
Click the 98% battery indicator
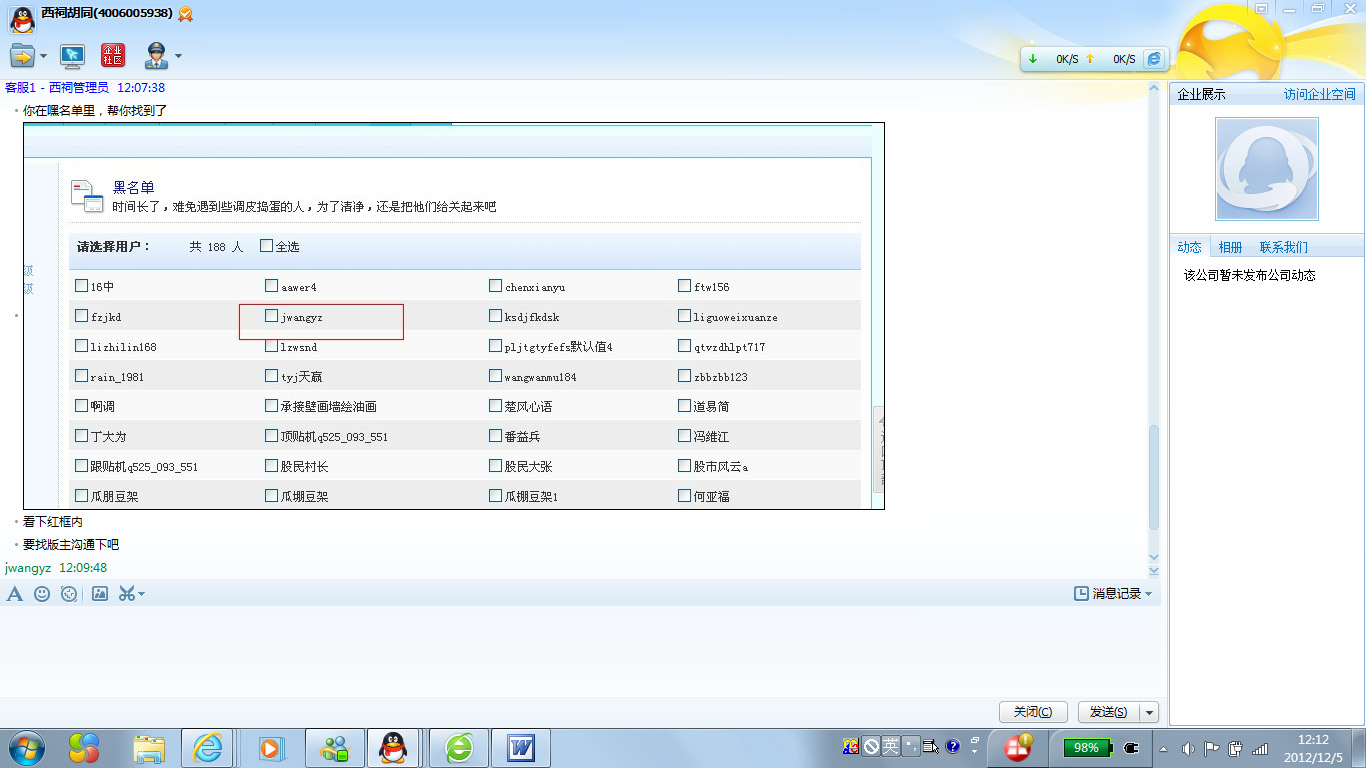(1088, 747)
